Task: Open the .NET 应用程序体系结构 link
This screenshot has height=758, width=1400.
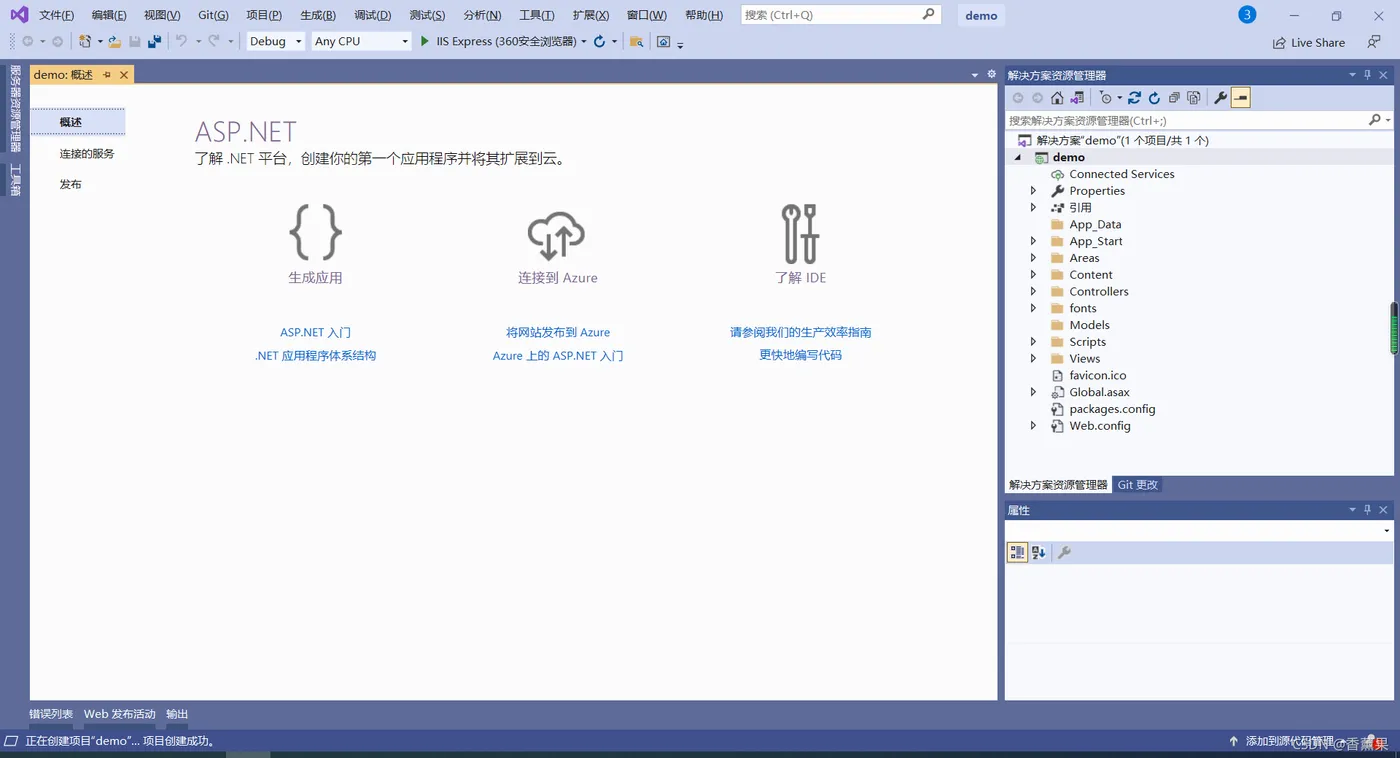Action: pyautogui.click(x=315, y=355)
